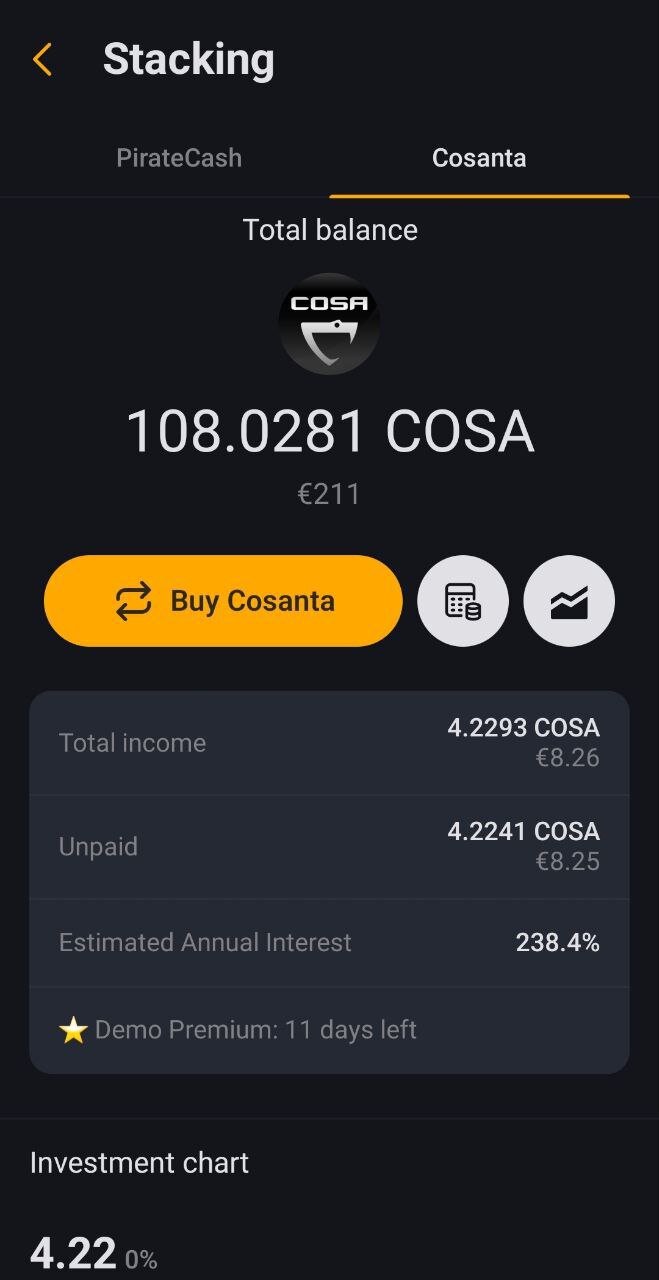Tap the swap arrows icon in Buy button
Viewport: 659px width, 1280px height.
coord(133,601)
